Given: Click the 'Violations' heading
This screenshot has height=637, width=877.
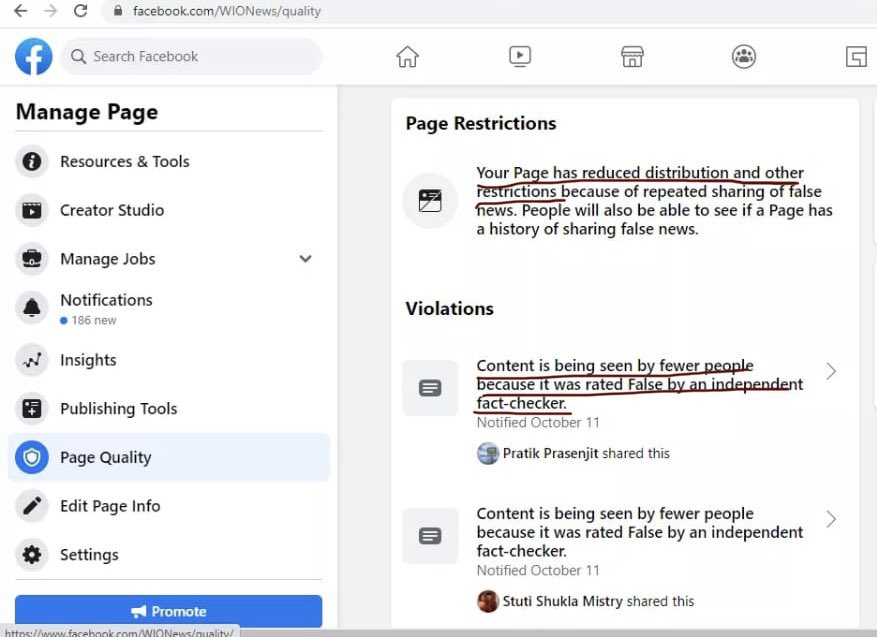Looking at the screenshot, I should pyautogui.click(x=449, y=309).
